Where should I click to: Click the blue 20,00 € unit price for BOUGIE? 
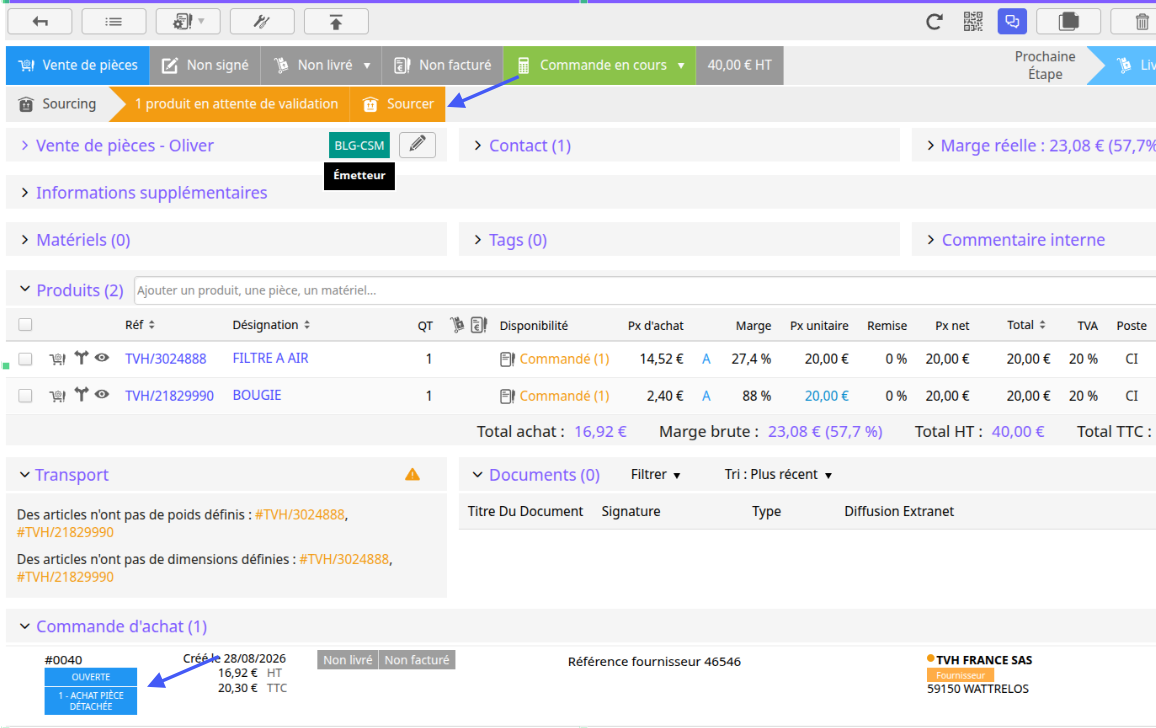826,396
